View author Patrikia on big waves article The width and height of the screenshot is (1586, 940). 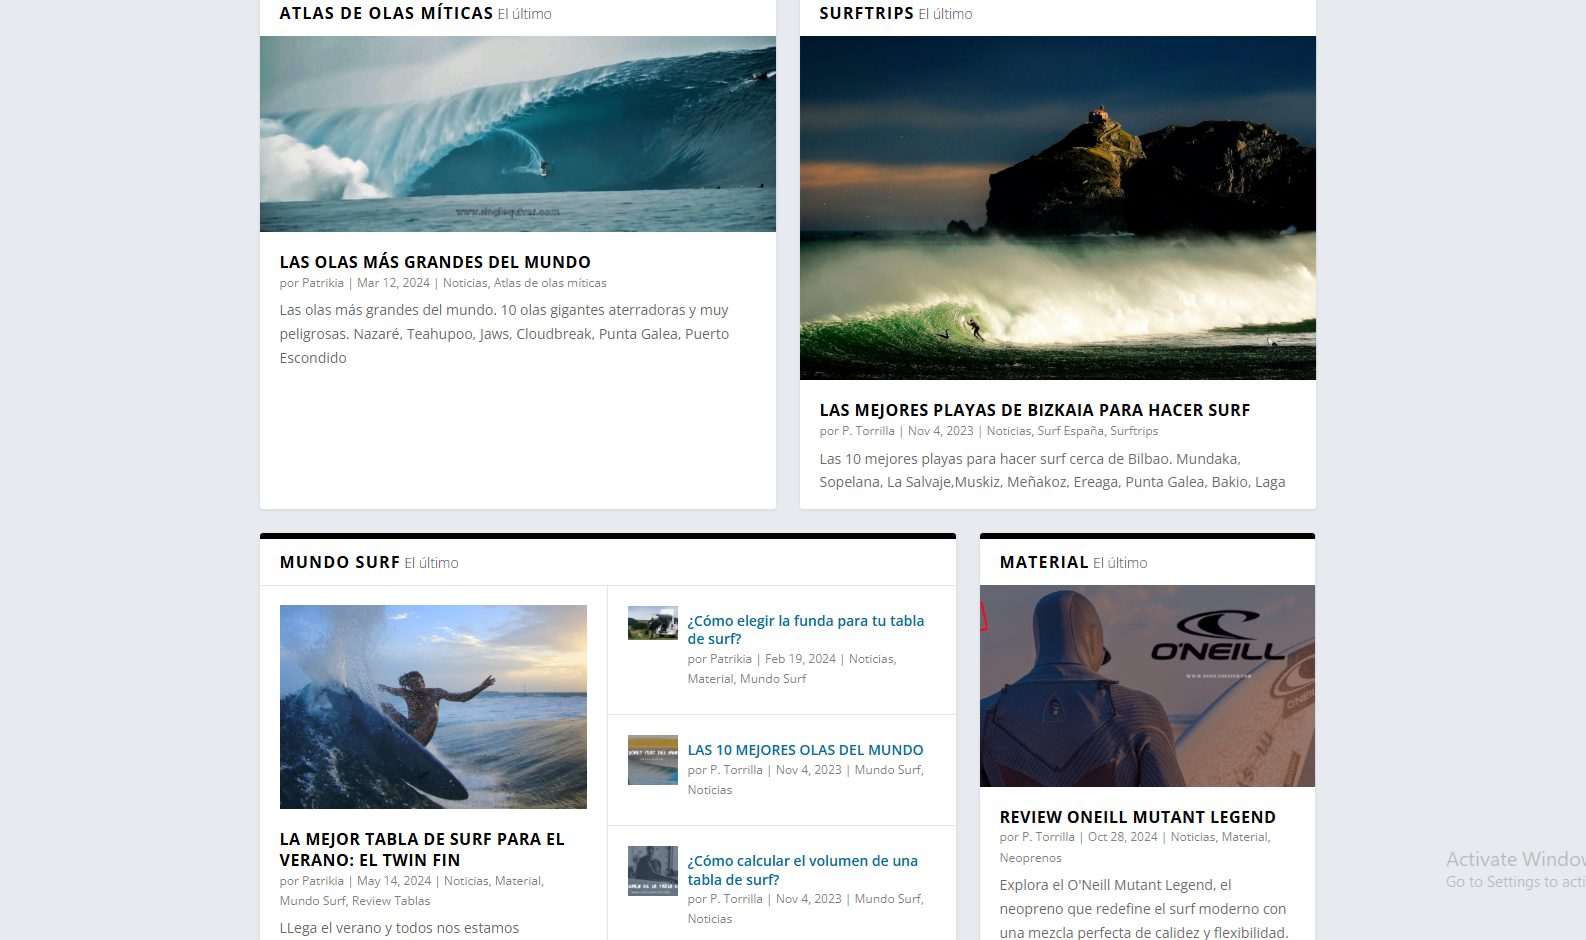click(322, 283)
